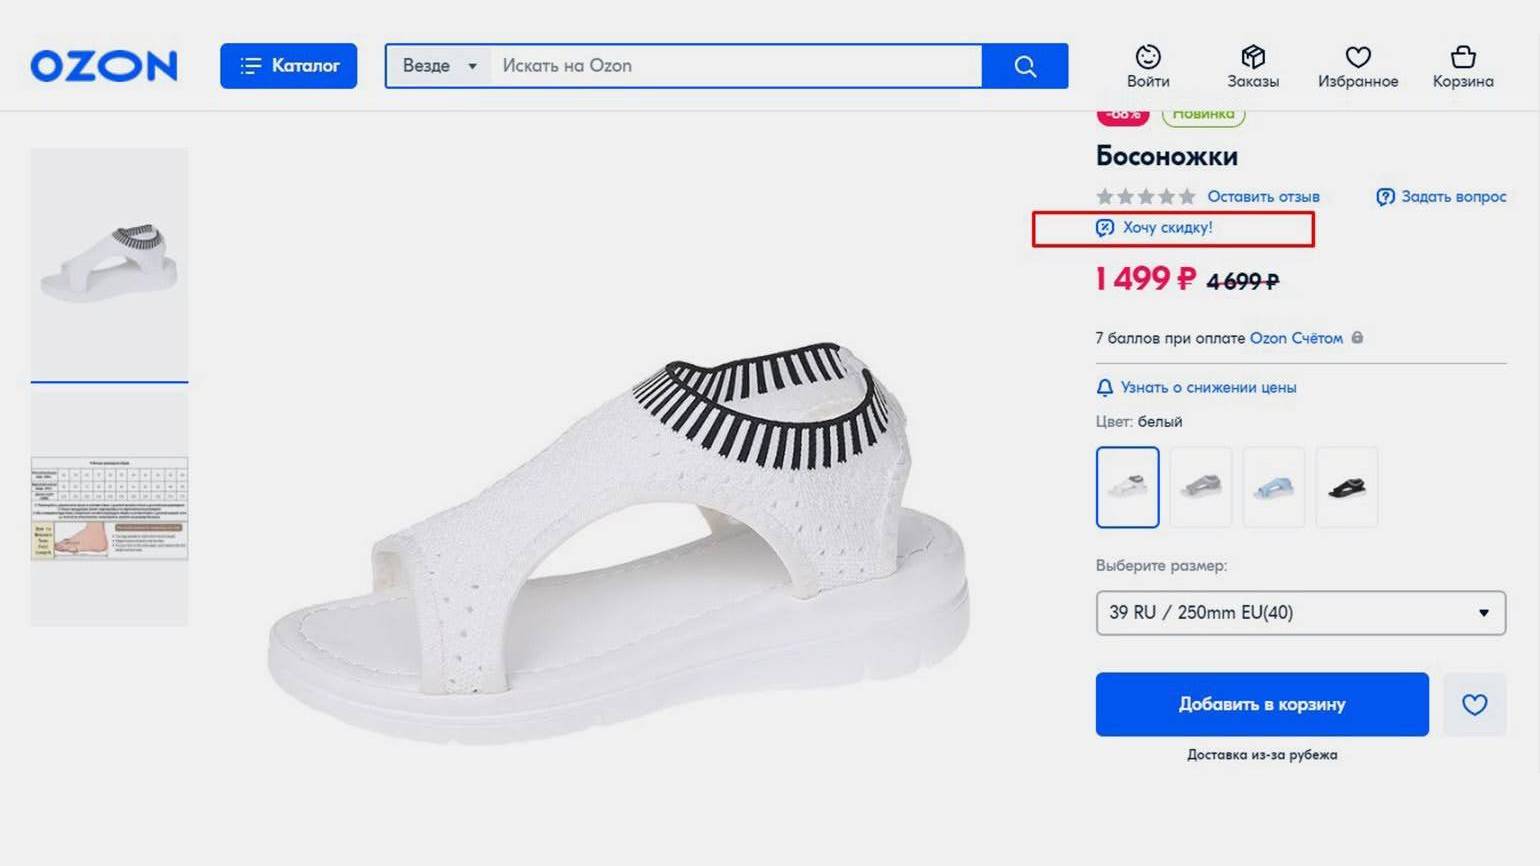Open the size selector 39 RU dropdown
Image resolution: width=1540 pixels, height=866 pixels.
point(1300,613)
